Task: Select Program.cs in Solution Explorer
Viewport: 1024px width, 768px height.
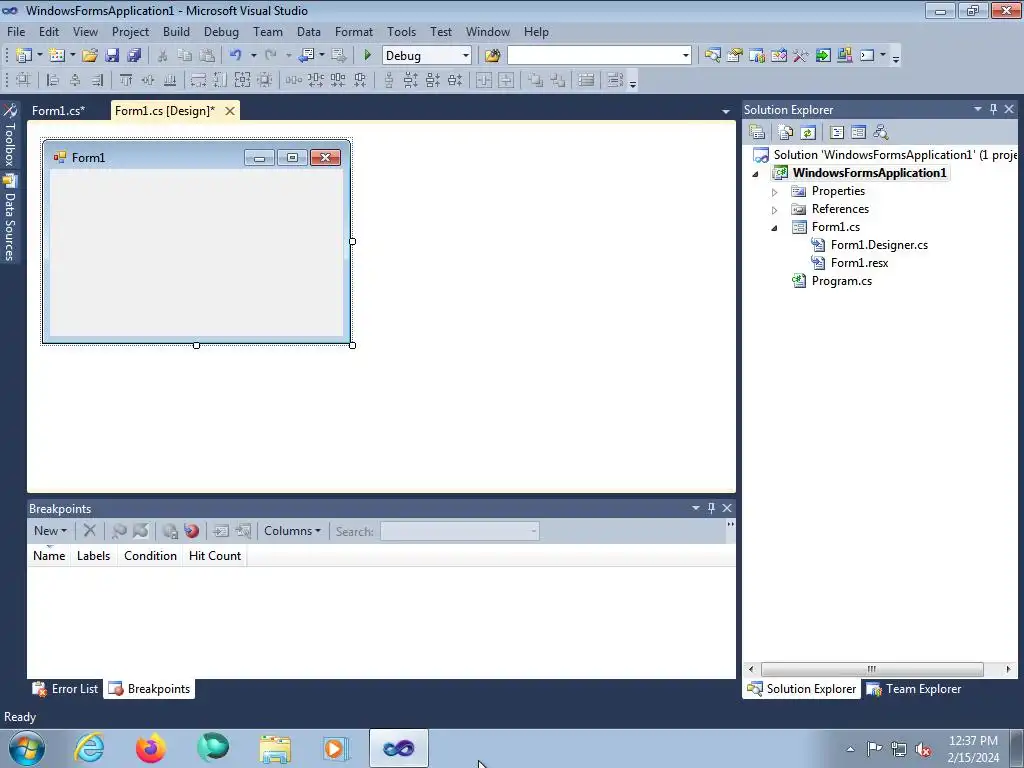Action: pos(841,281)
